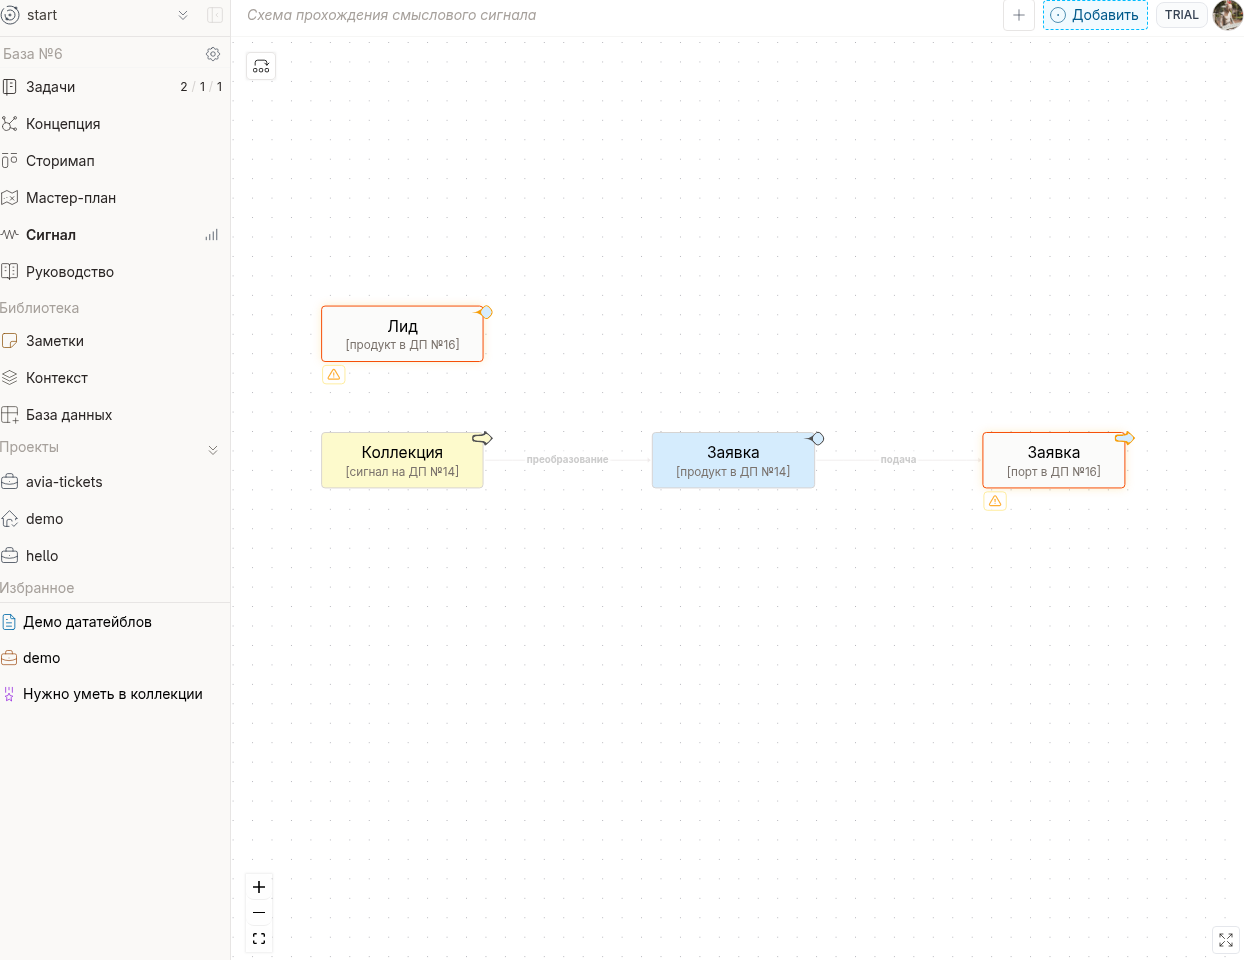Open the avia-tickets project

(64, 482)
